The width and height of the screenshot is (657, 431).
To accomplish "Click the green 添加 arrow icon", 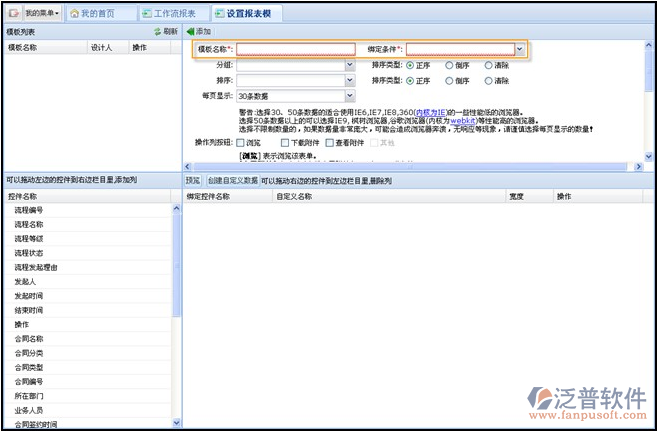I will pyautogui.click(x=191, y=32).
